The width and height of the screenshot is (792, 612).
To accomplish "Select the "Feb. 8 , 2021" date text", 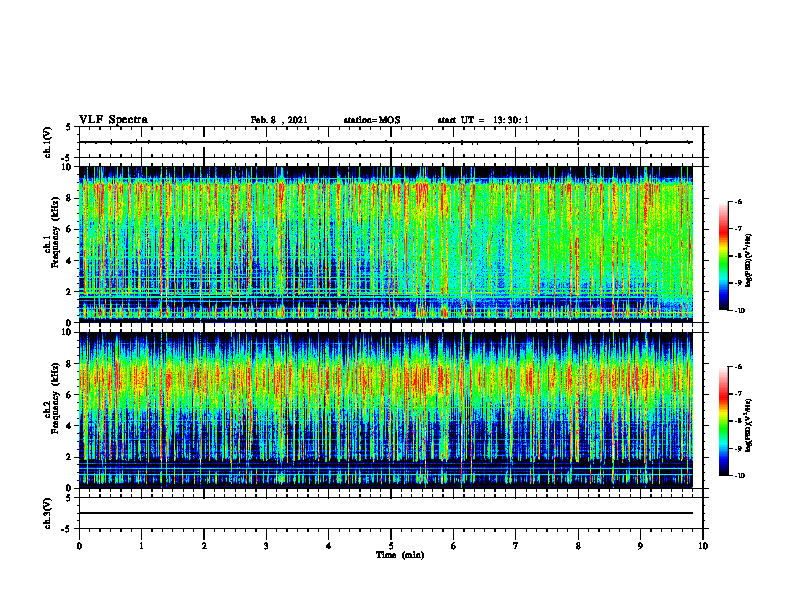I will [x=279, y=120].
